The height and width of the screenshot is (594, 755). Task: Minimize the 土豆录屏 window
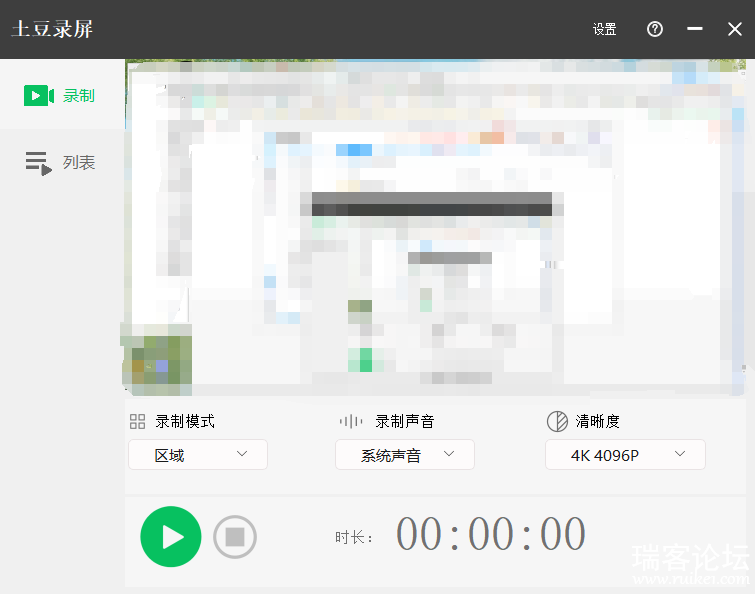[x=694, y=29]
